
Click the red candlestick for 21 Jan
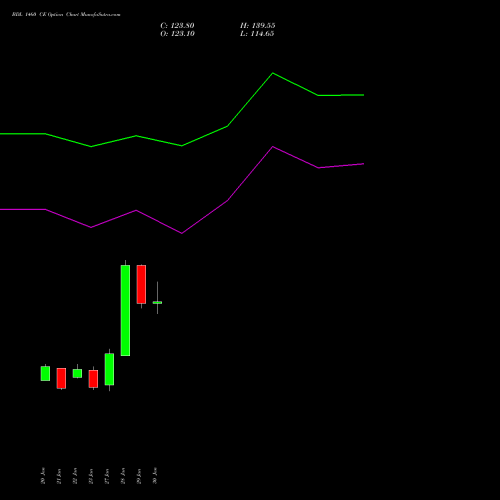[x=61, y=378]
